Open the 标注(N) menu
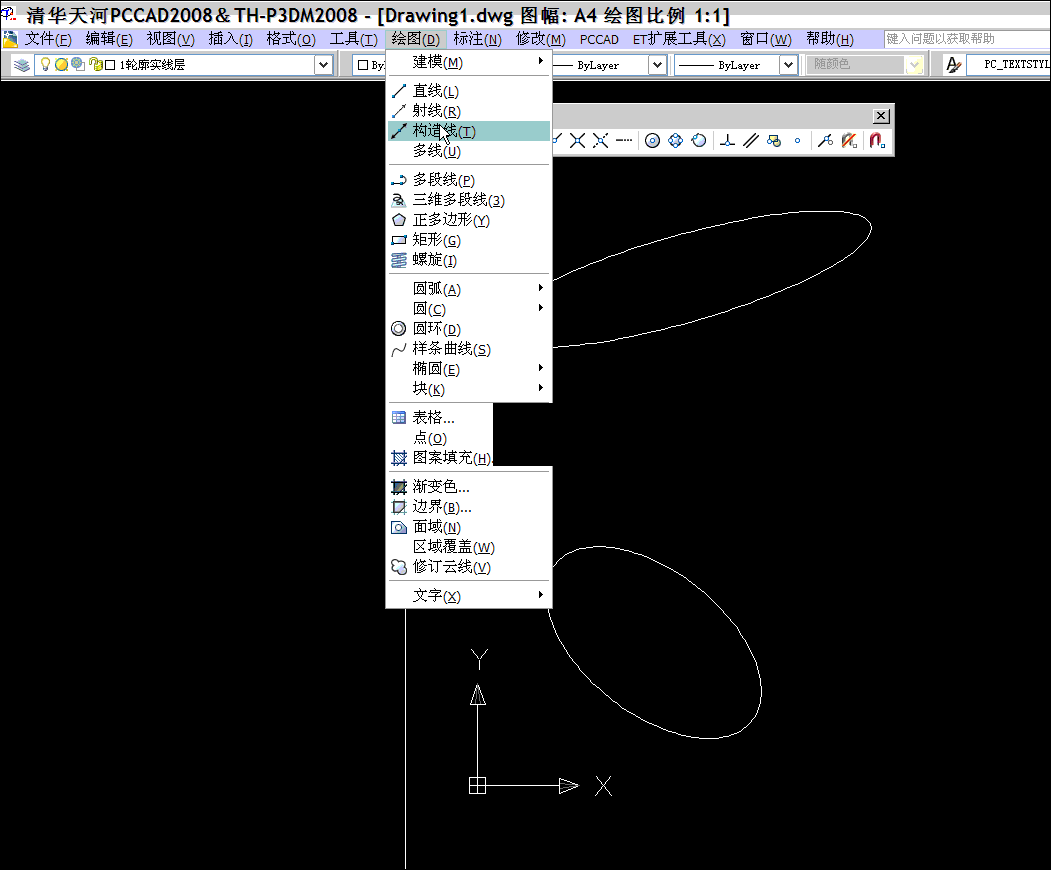1051x870 pixels. click(475, 39)
